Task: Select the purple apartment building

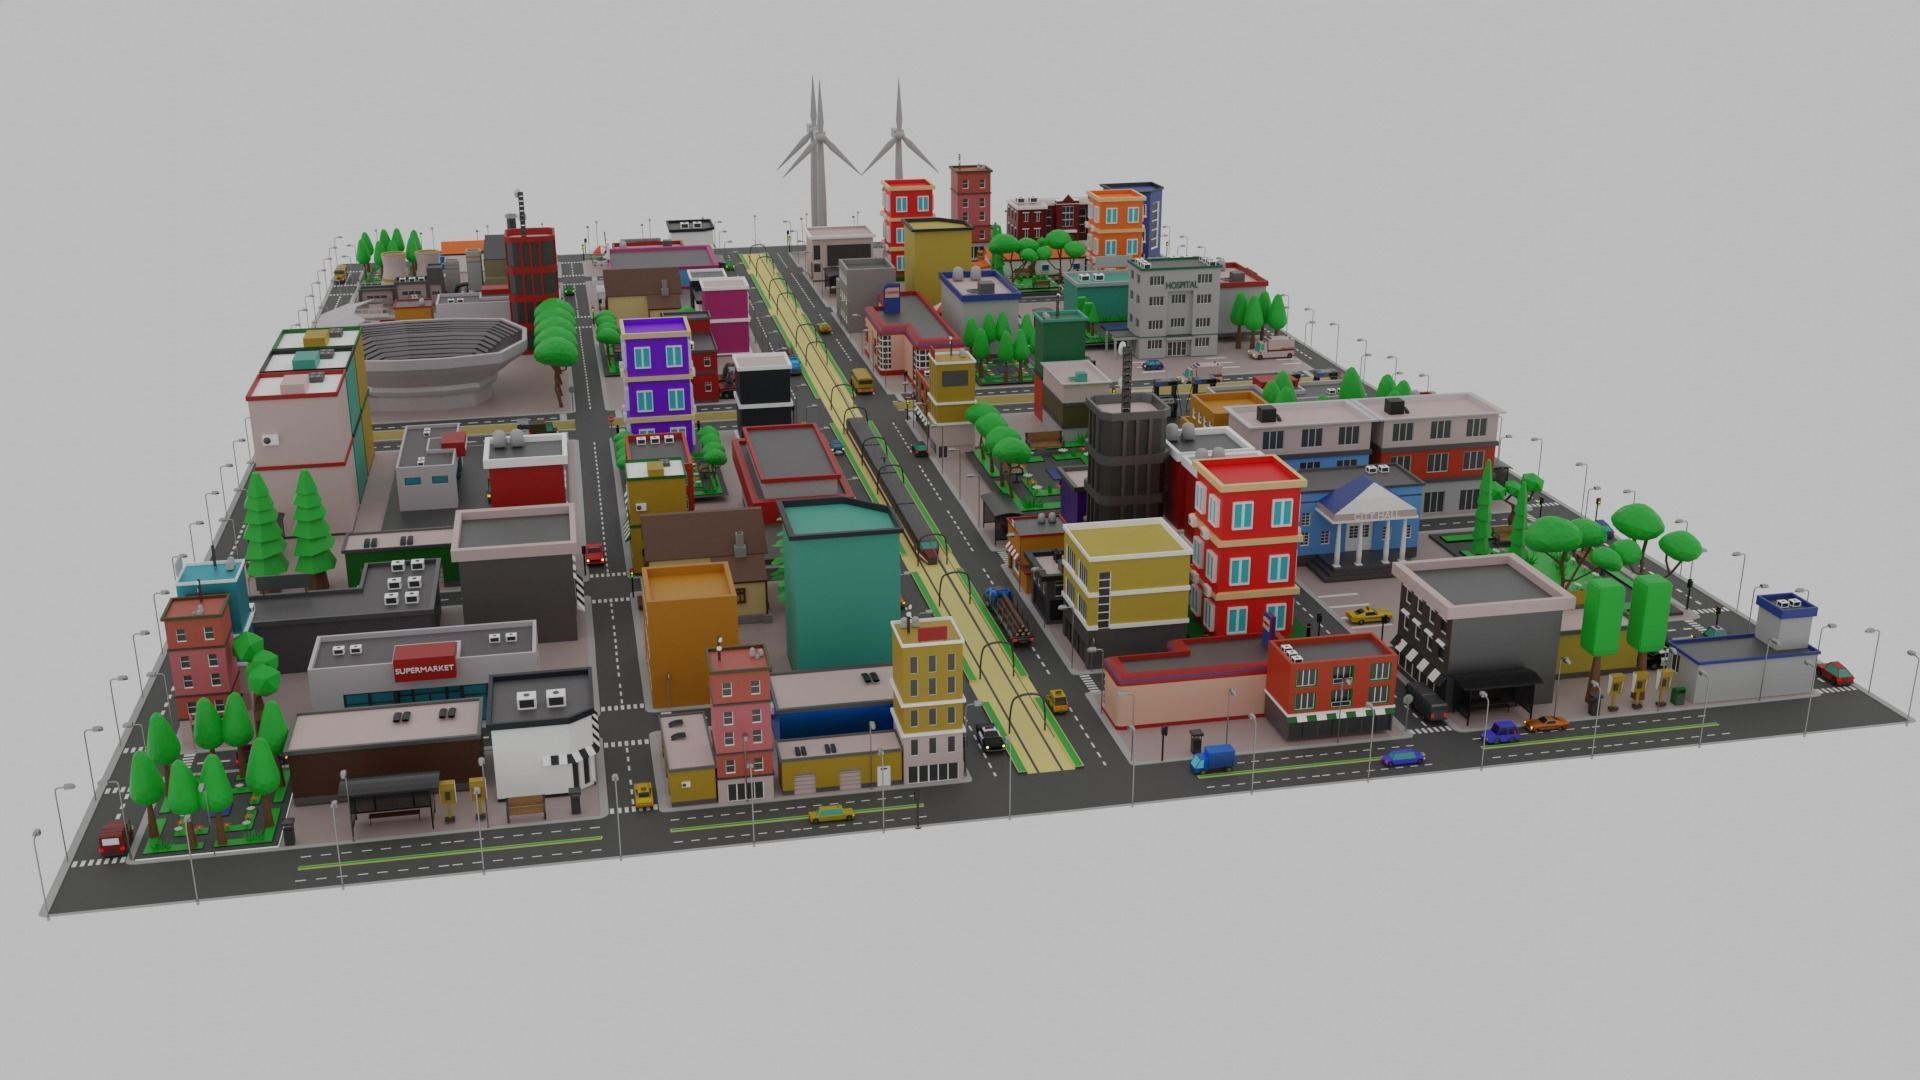Action: click(658, 381)
